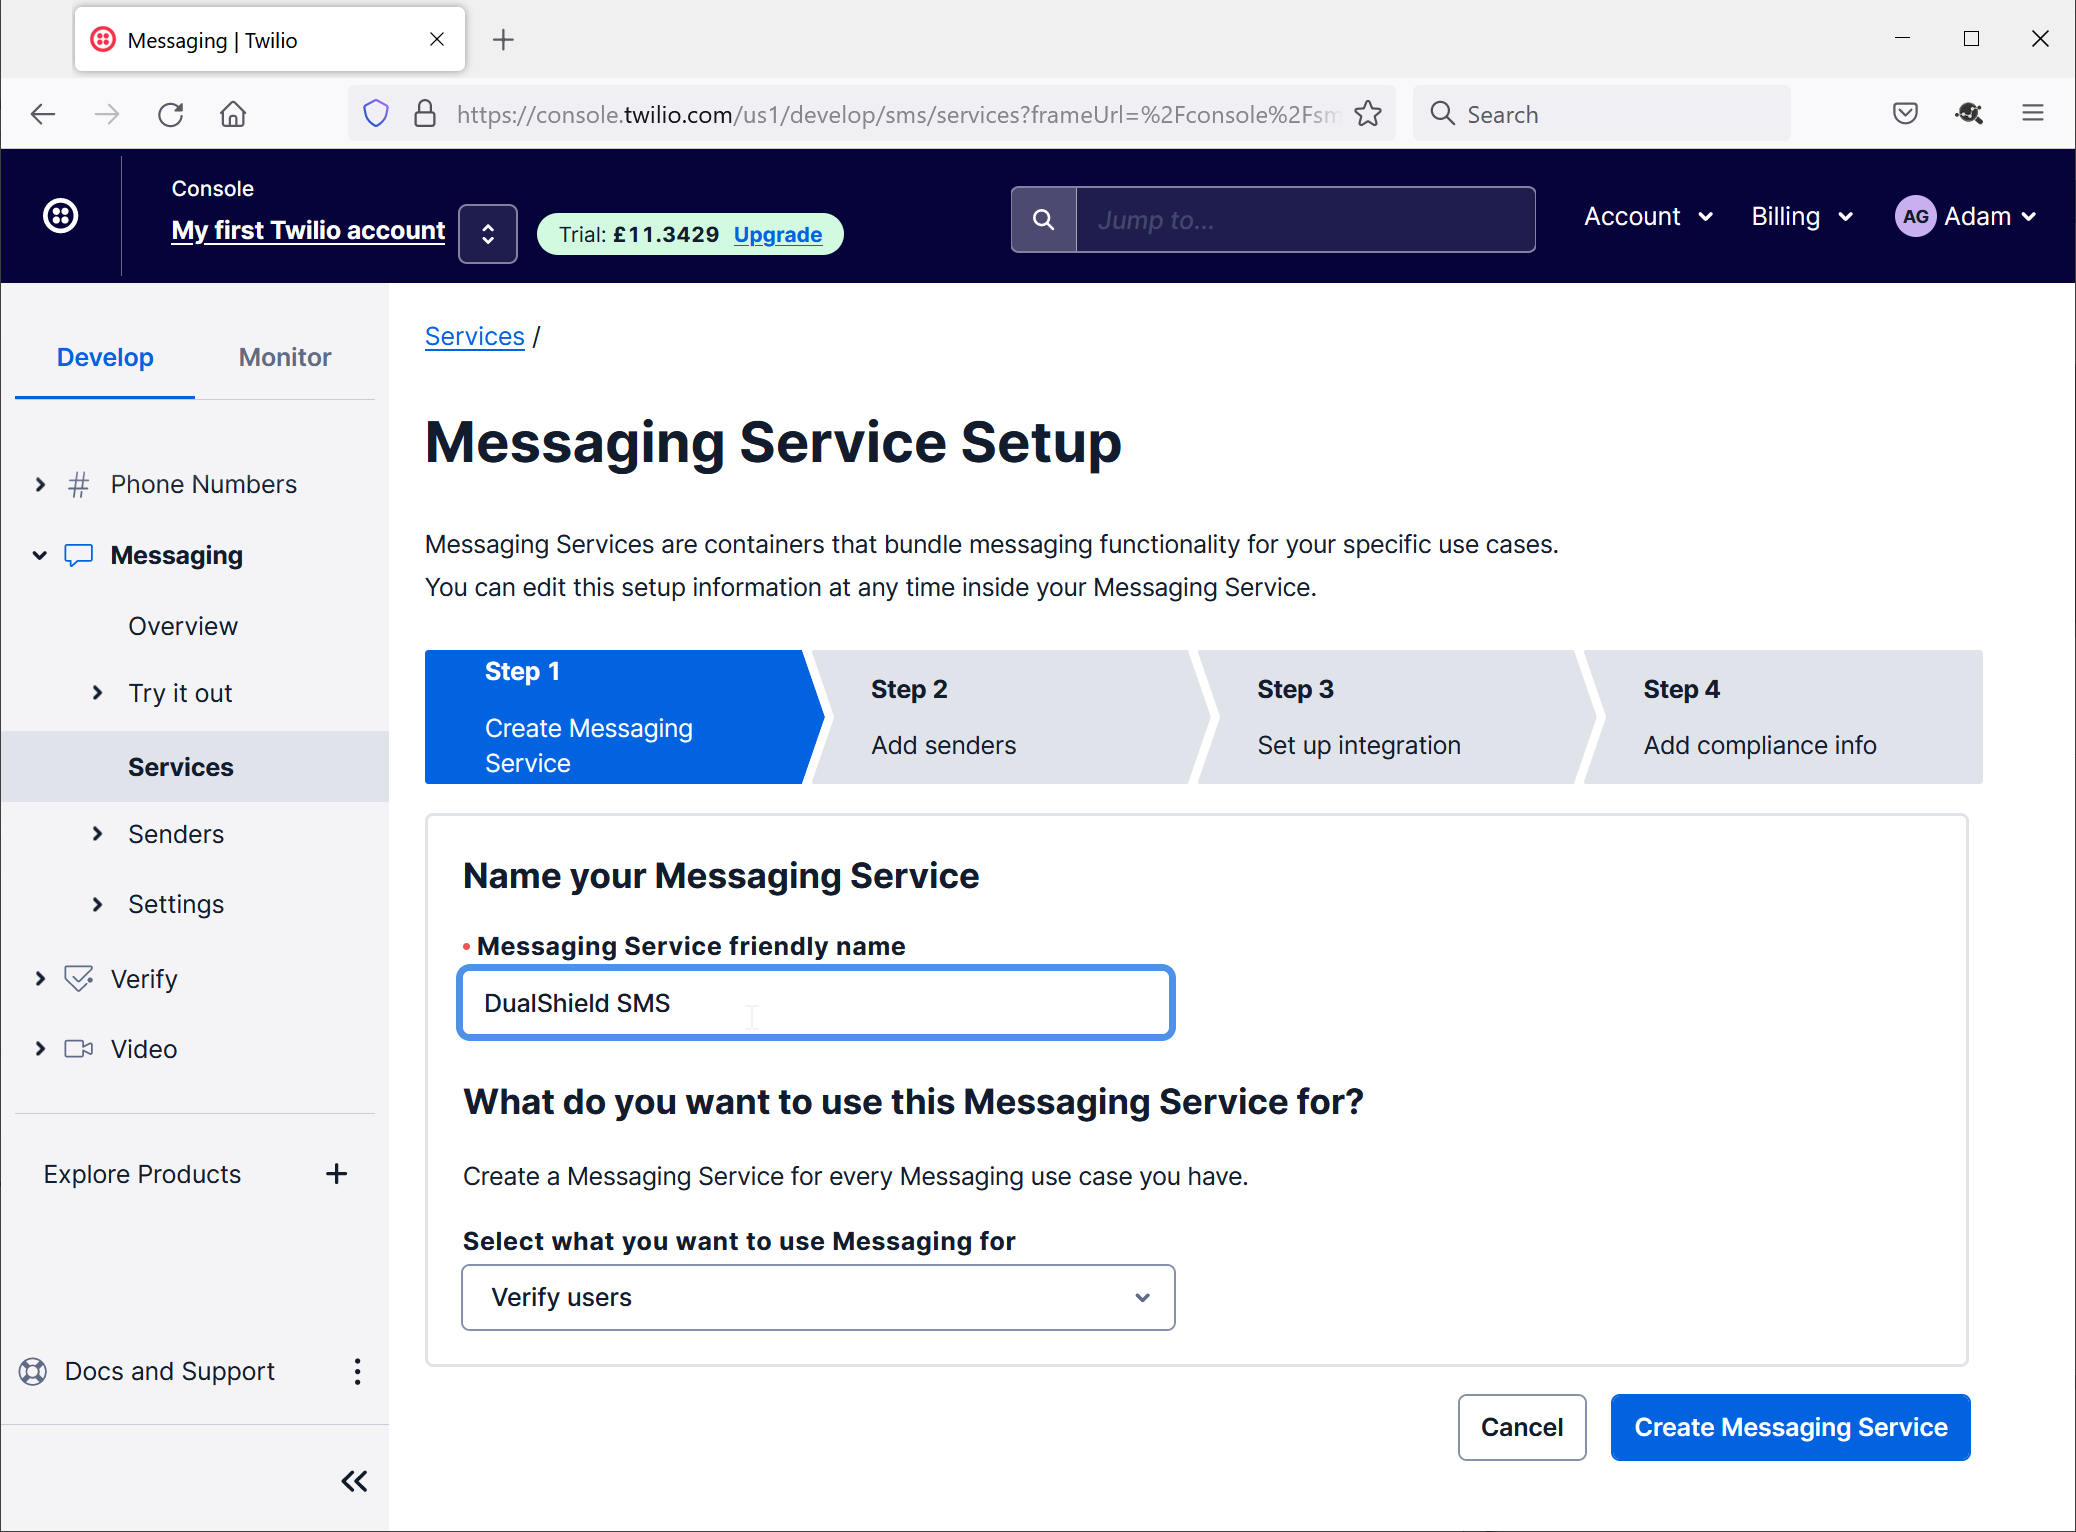Open Docs and Support three-dot menu
This screenshot has height=1532, width=2076.
tap(357, 1371)
